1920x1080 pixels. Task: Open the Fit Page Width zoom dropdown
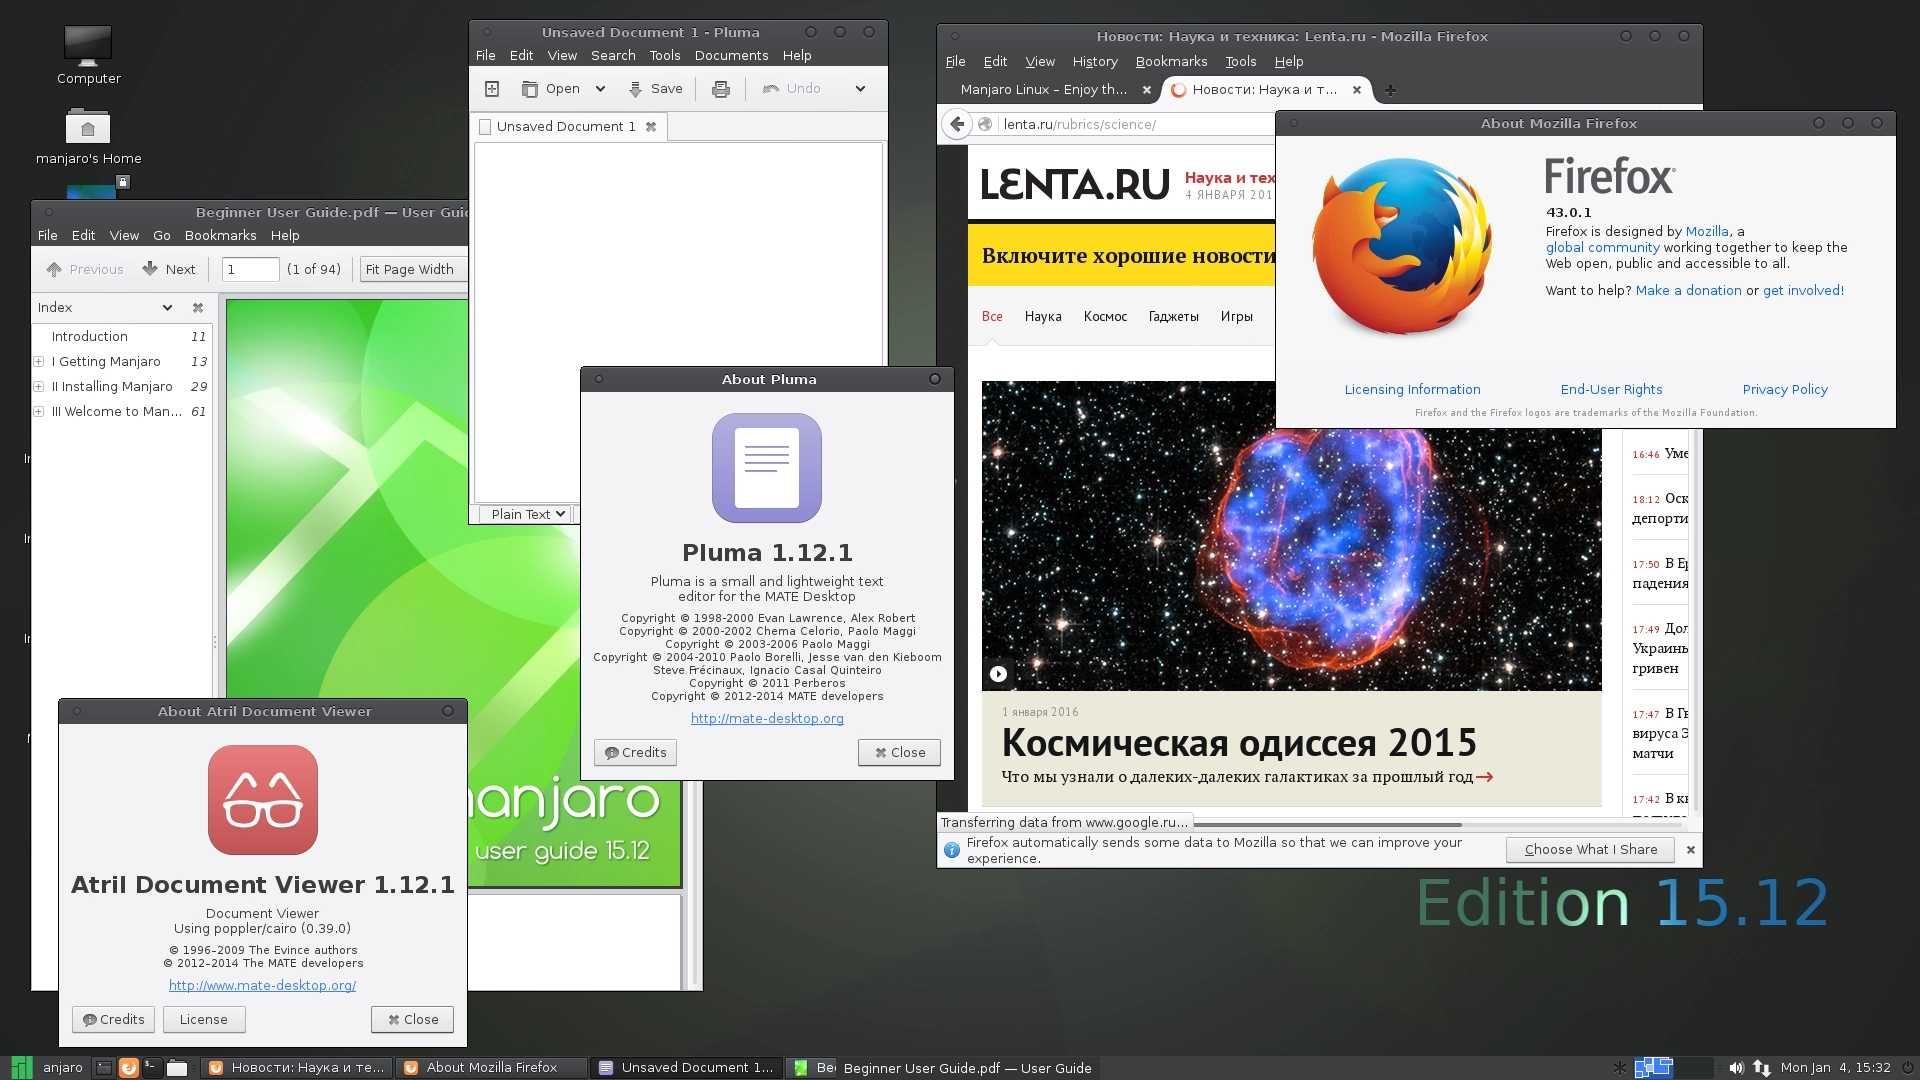tap(412, 269)
